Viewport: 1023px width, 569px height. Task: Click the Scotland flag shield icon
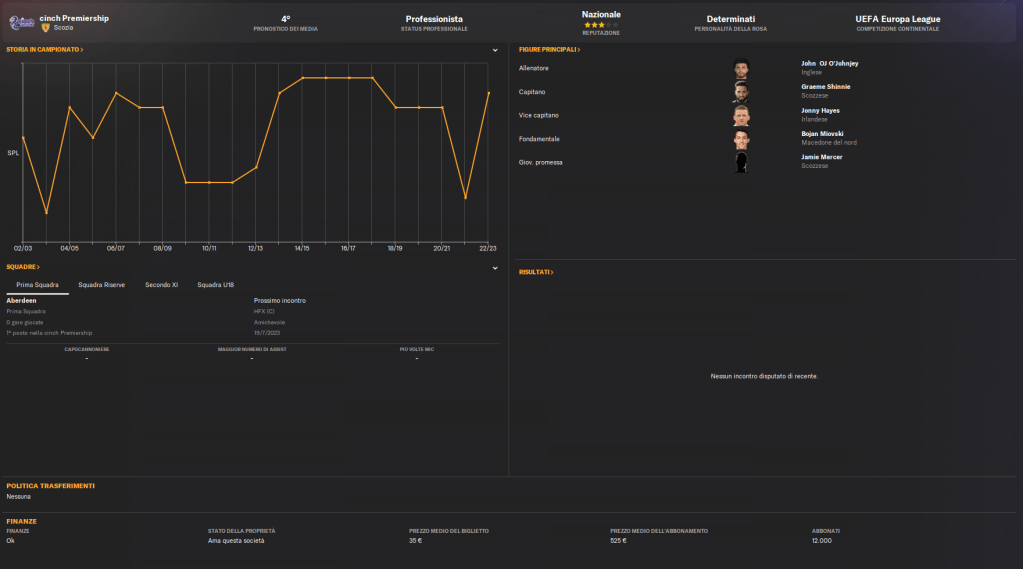coord(46,28)
